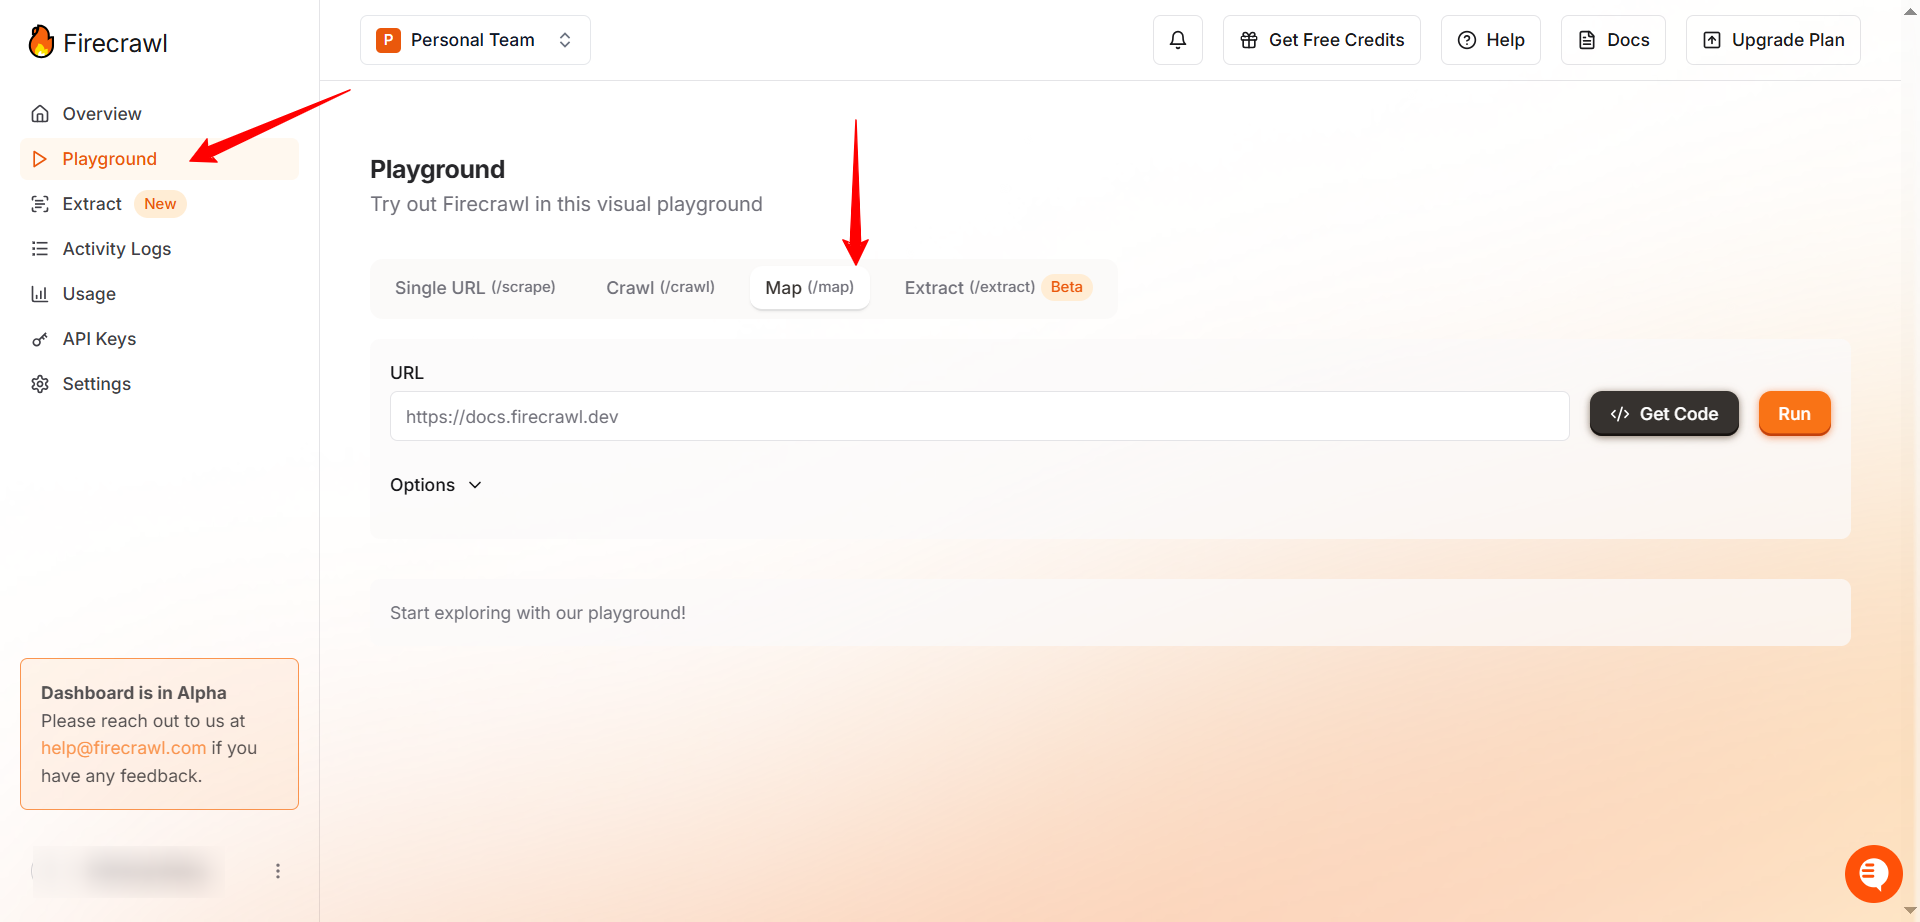Click the help@firecrawl.com email link

tap(123, 748)
